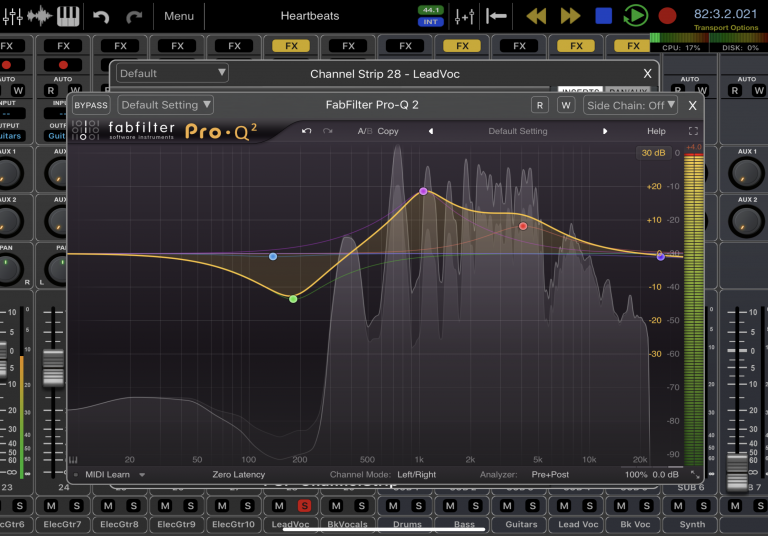The height and width of the screenshot is (536, 768).
Task: Open Default Setting preset browser in Pro-Q
Action: pos(518,131)
